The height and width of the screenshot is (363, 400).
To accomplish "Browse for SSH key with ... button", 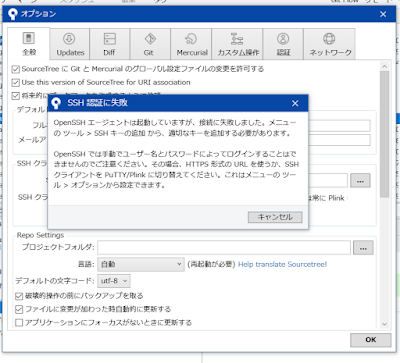I will 360,181.
